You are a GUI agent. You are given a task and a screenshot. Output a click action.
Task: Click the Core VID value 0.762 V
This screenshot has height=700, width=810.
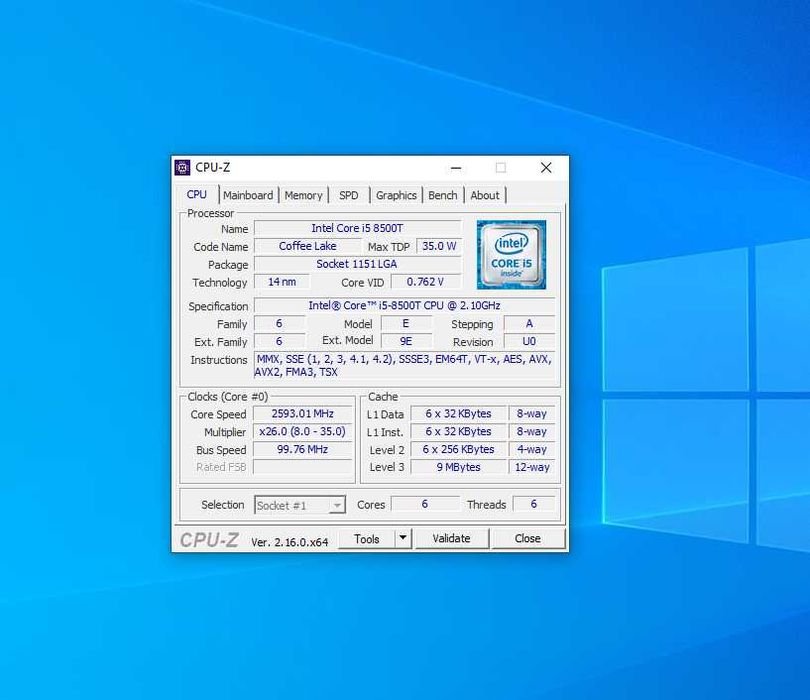click(425, 282)
